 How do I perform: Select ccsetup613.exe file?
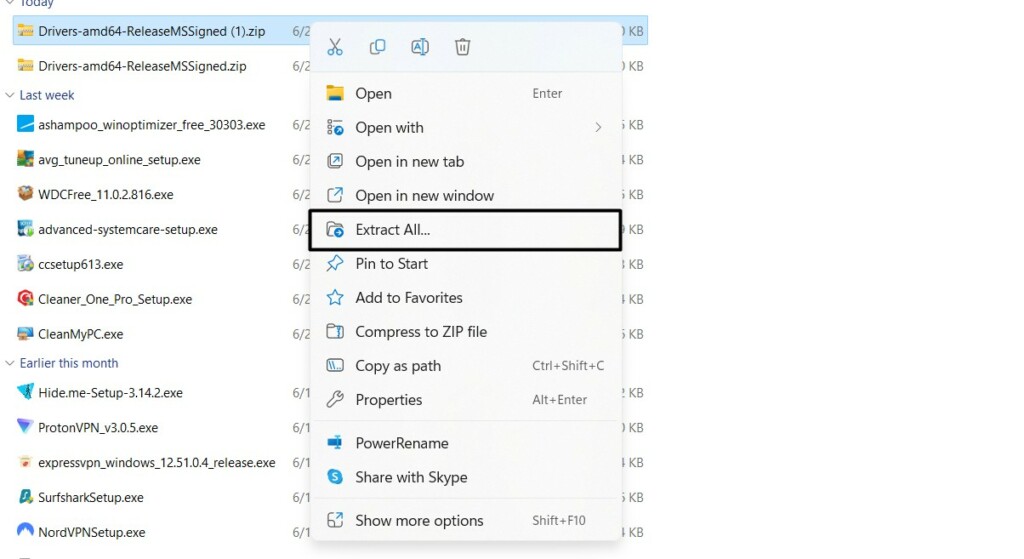tap(80, 265)
